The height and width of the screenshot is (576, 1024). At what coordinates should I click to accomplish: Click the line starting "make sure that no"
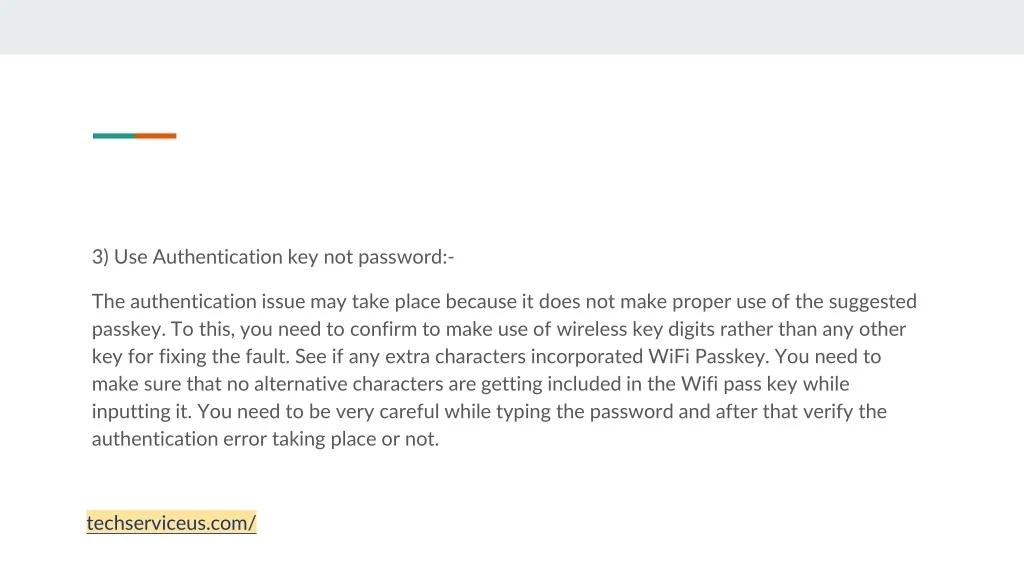click(470, 384)
